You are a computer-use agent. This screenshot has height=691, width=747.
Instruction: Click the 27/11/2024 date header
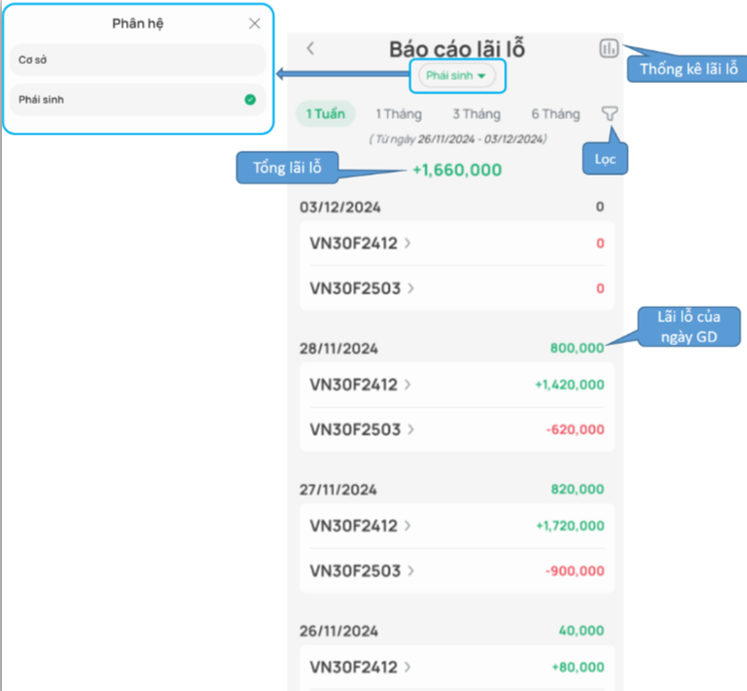[338, 489]
